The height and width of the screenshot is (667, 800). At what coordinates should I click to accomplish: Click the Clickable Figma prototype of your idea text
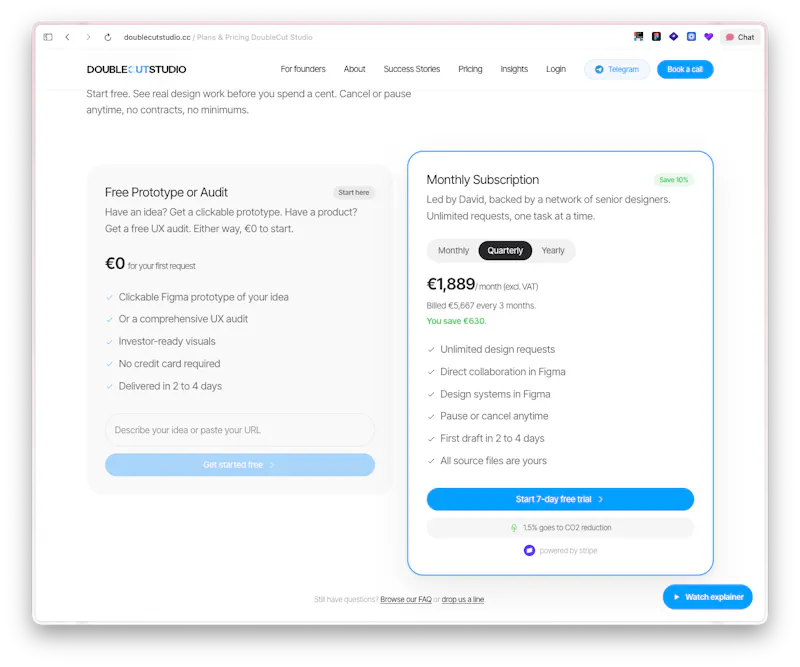click(x=204, y=297)
